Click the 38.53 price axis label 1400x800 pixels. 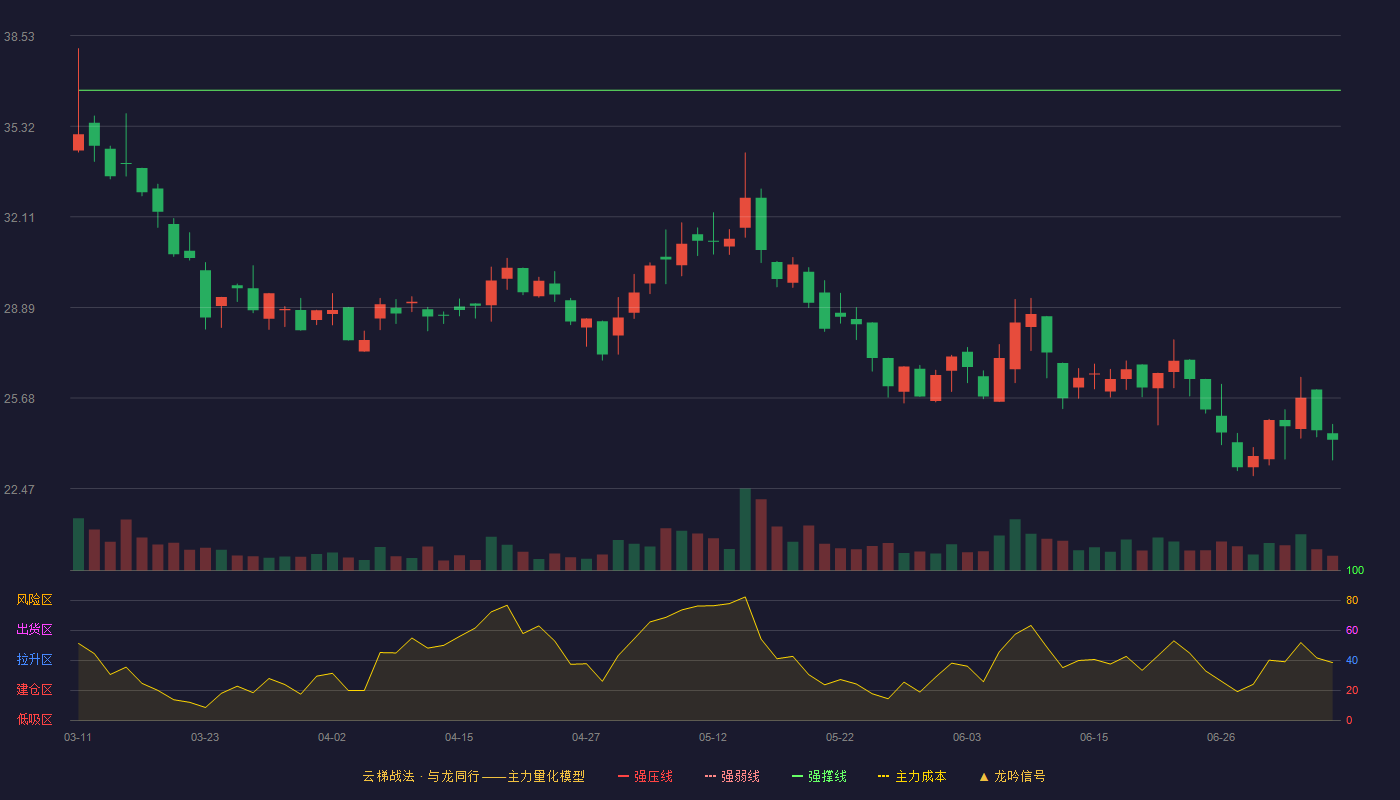(19, 36)
